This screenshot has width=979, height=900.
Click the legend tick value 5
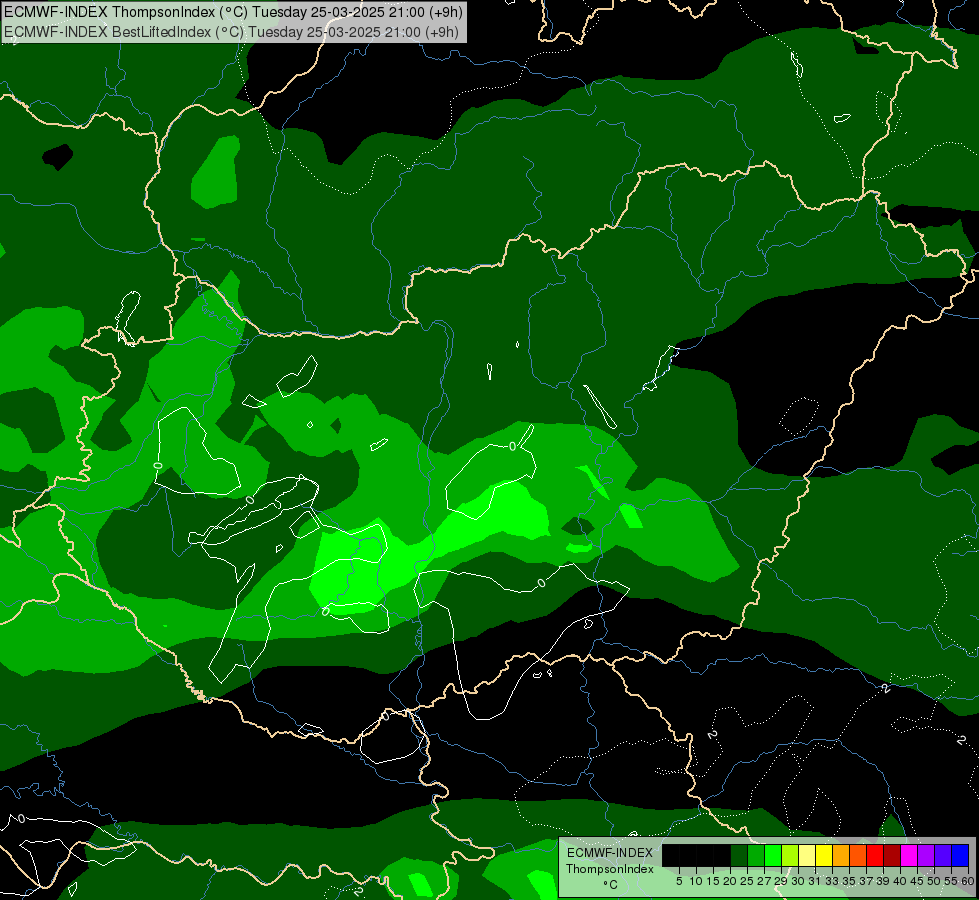pos(679,881)
